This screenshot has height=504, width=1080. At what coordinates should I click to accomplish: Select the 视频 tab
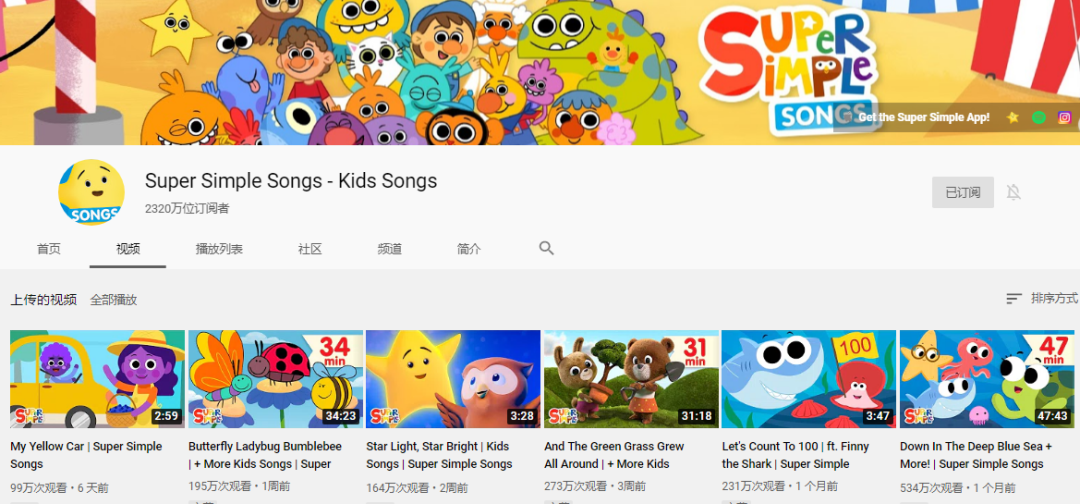[x=128, y=249]
